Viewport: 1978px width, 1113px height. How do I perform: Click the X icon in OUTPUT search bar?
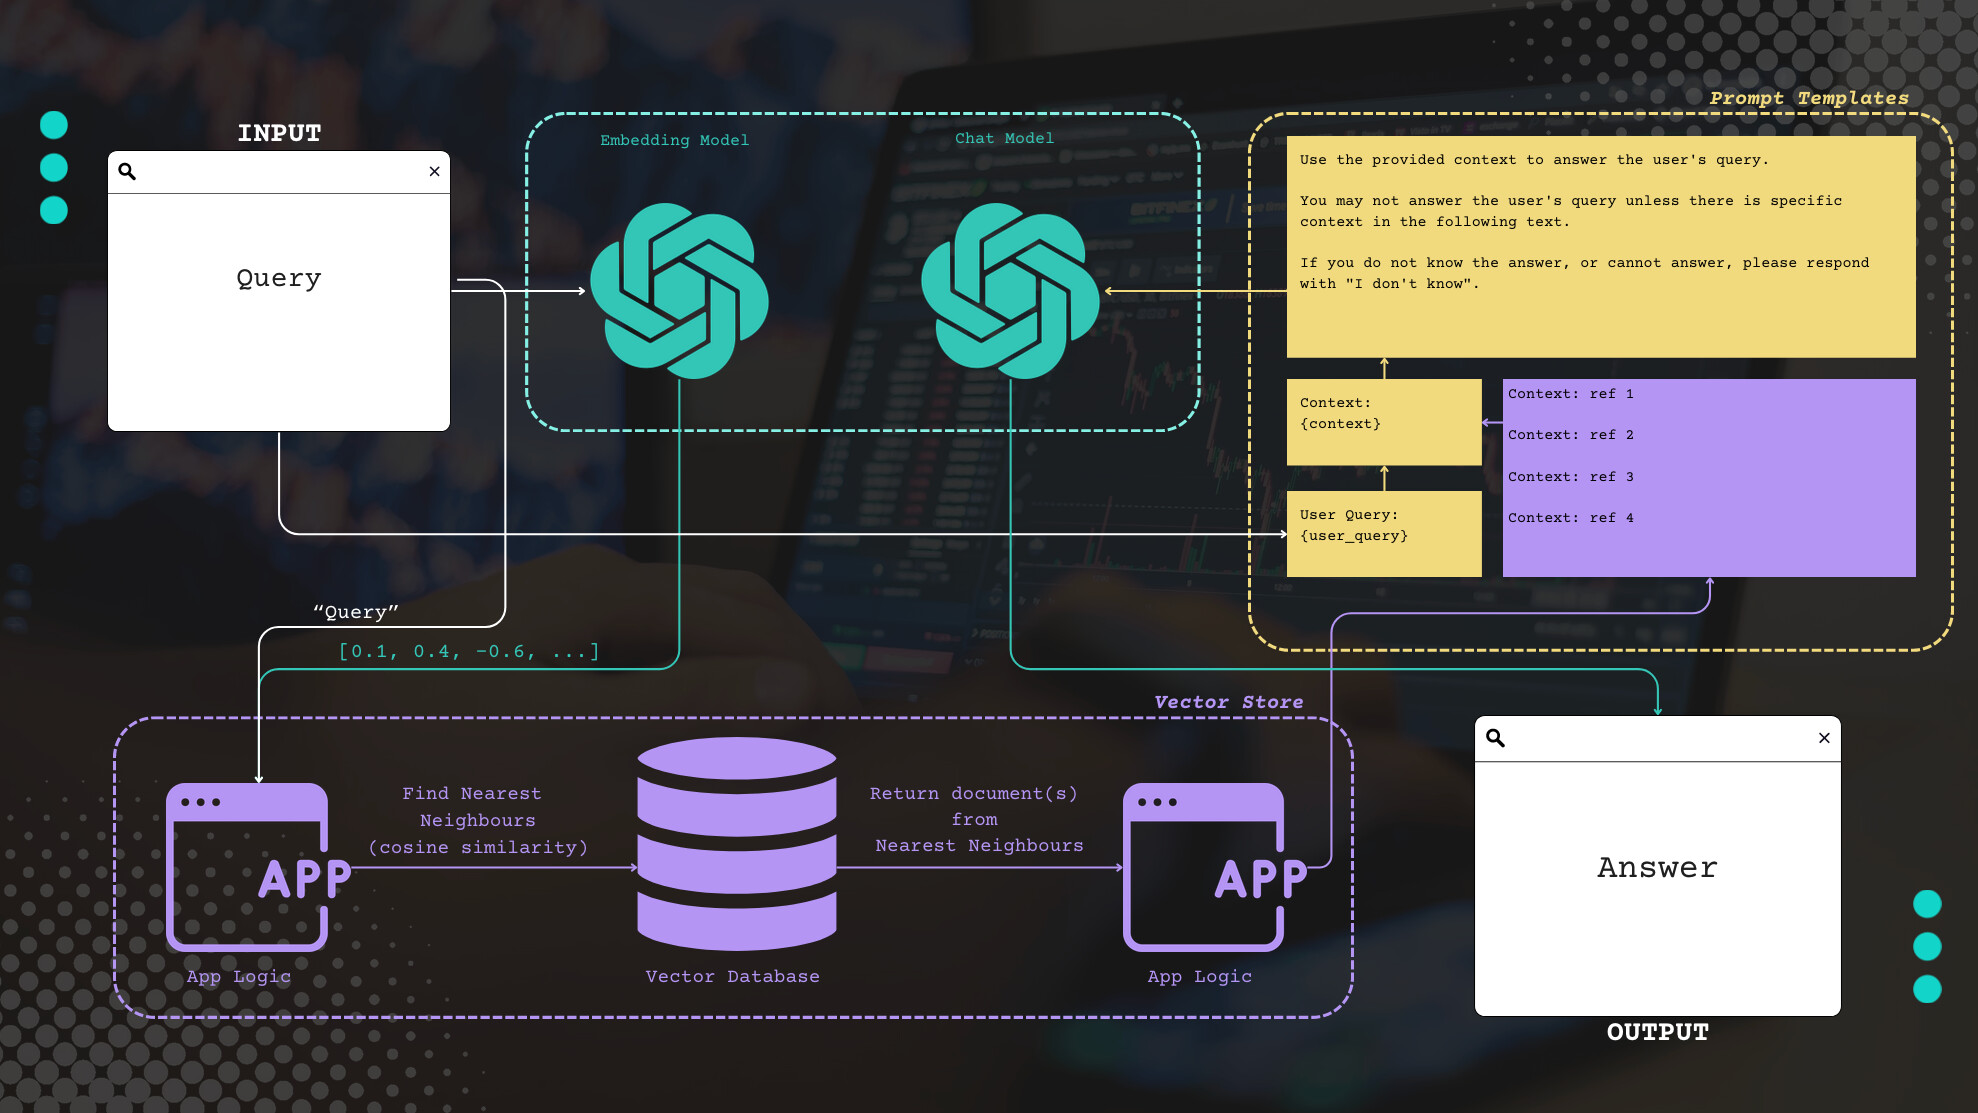[1824, 738]
